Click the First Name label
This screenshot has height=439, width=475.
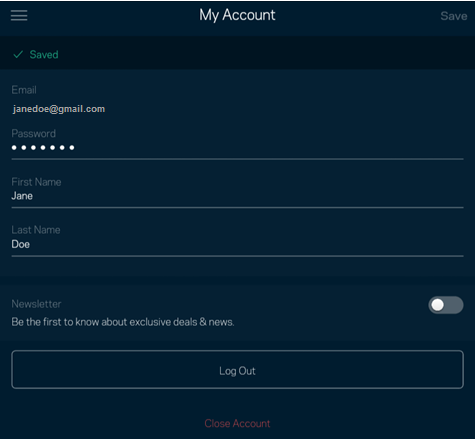(36, 182)
